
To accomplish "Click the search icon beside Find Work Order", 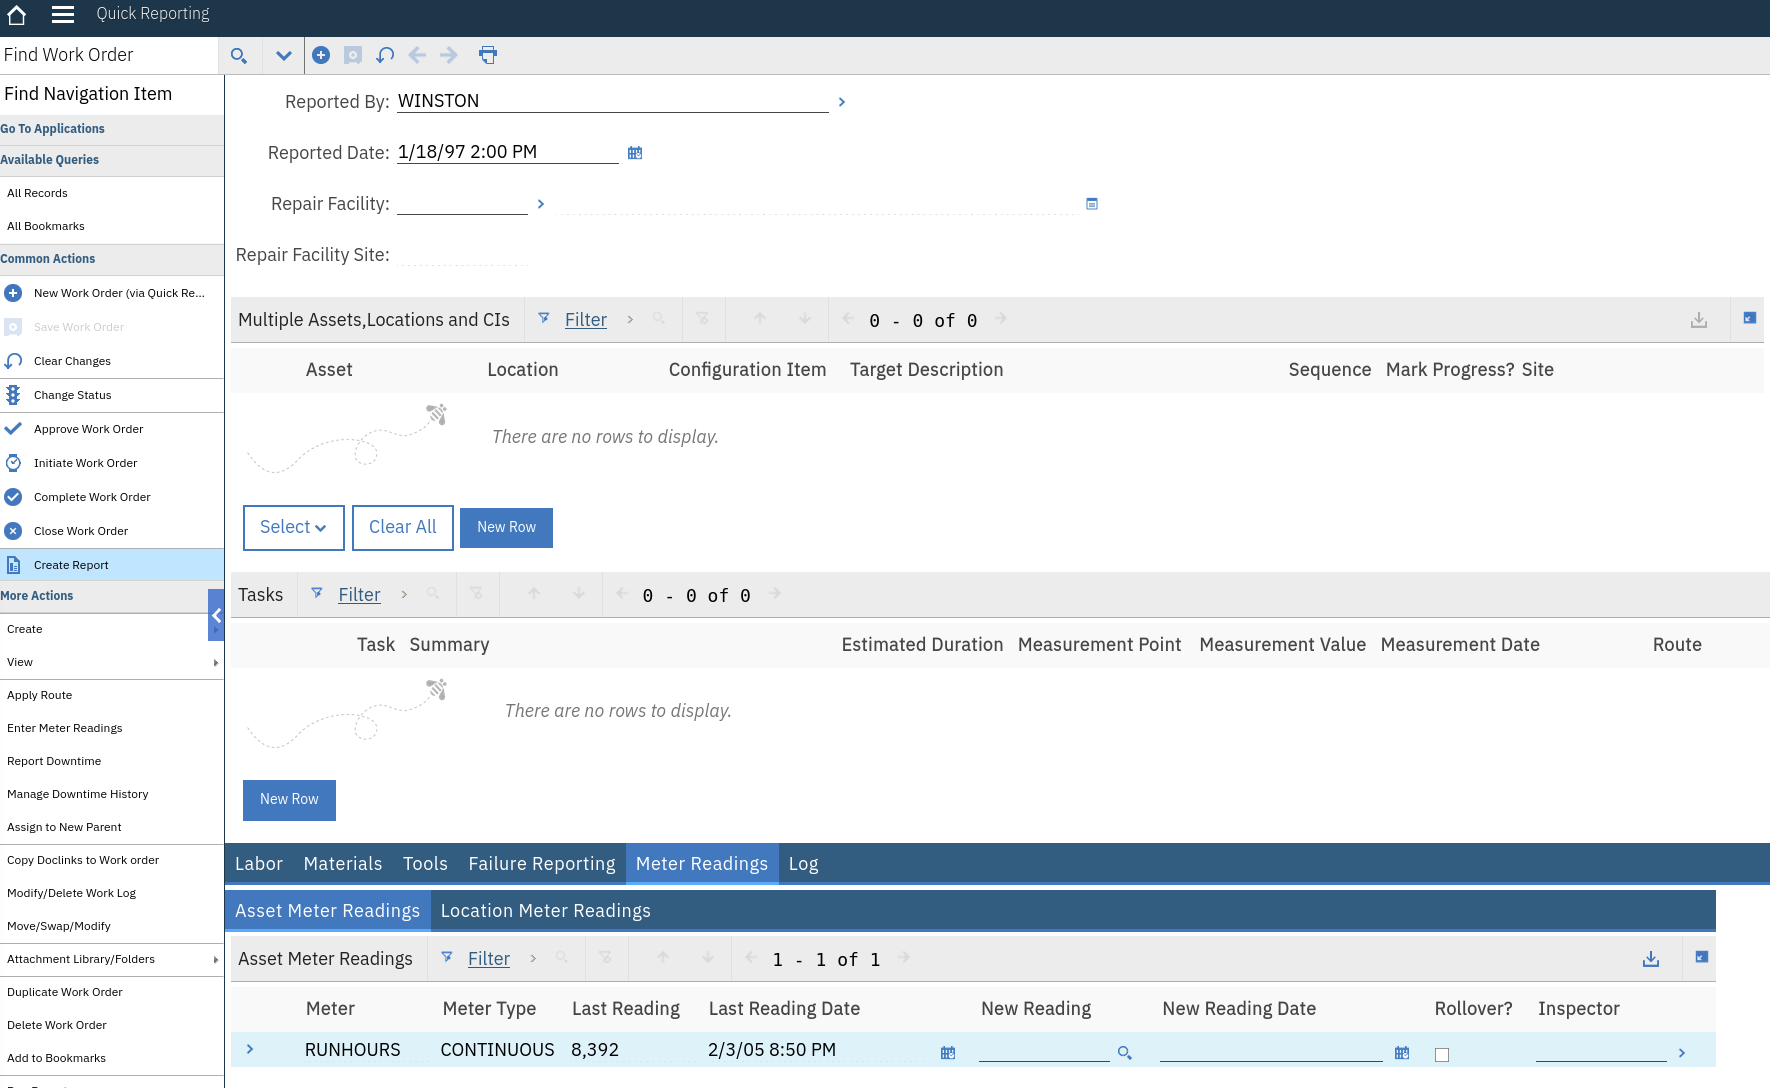I will (x=239, y=56).
